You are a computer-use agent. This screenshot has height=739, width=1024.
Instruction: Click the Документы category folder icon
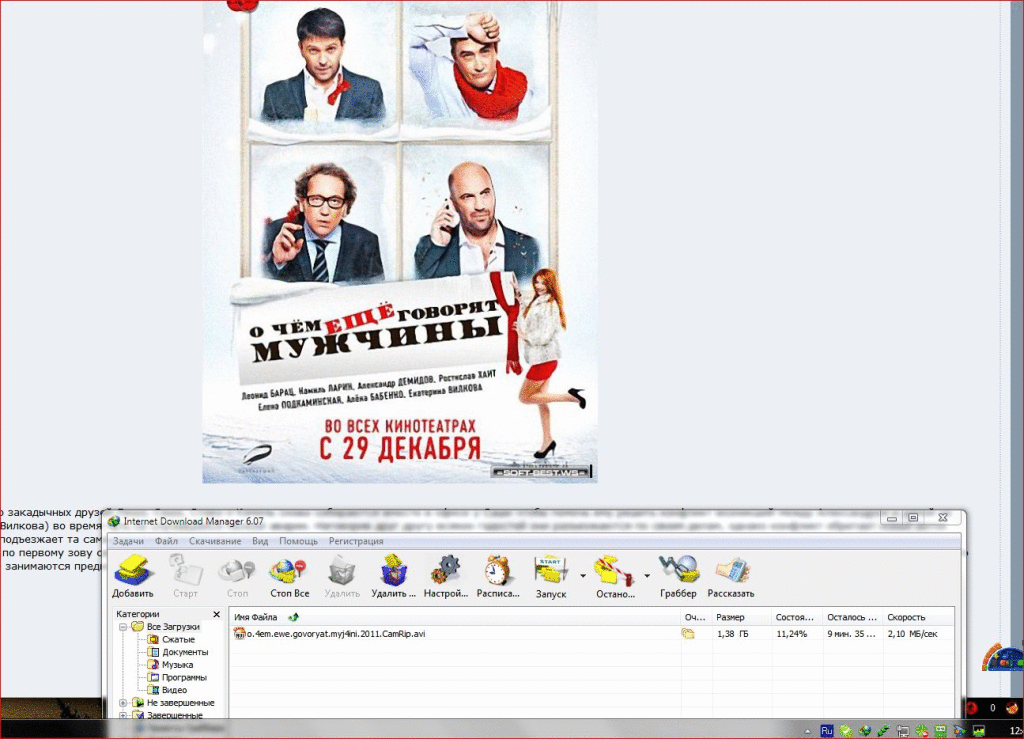153,652
